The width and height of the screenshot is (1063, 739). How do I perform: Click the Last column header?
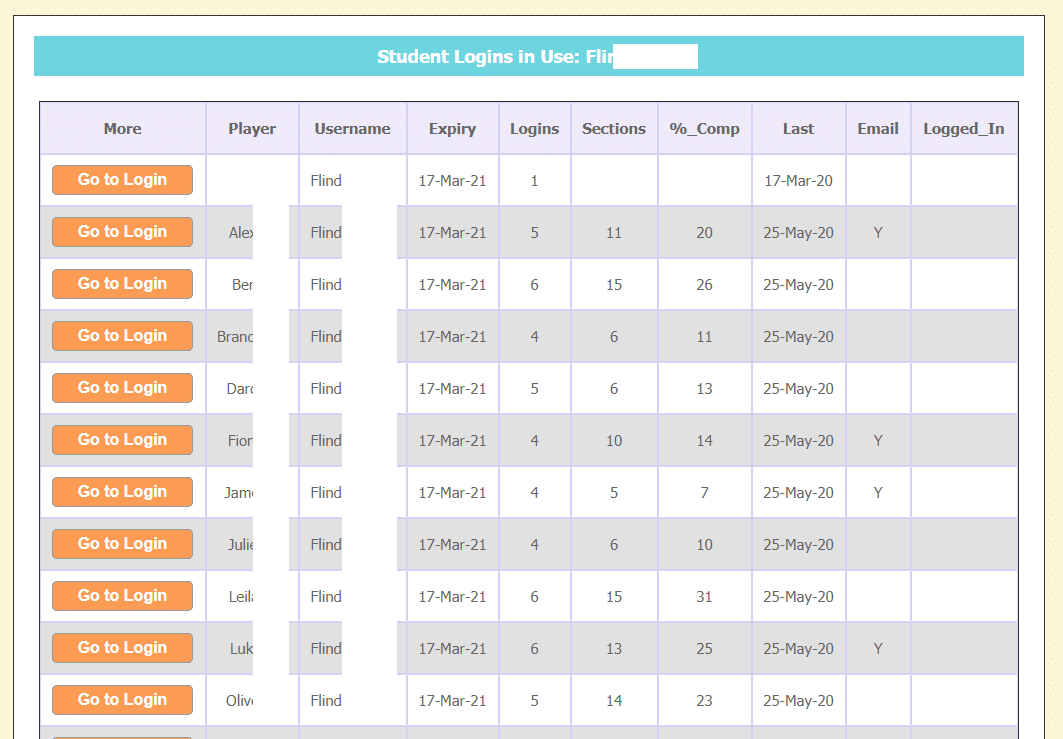(x=799, y=129)
